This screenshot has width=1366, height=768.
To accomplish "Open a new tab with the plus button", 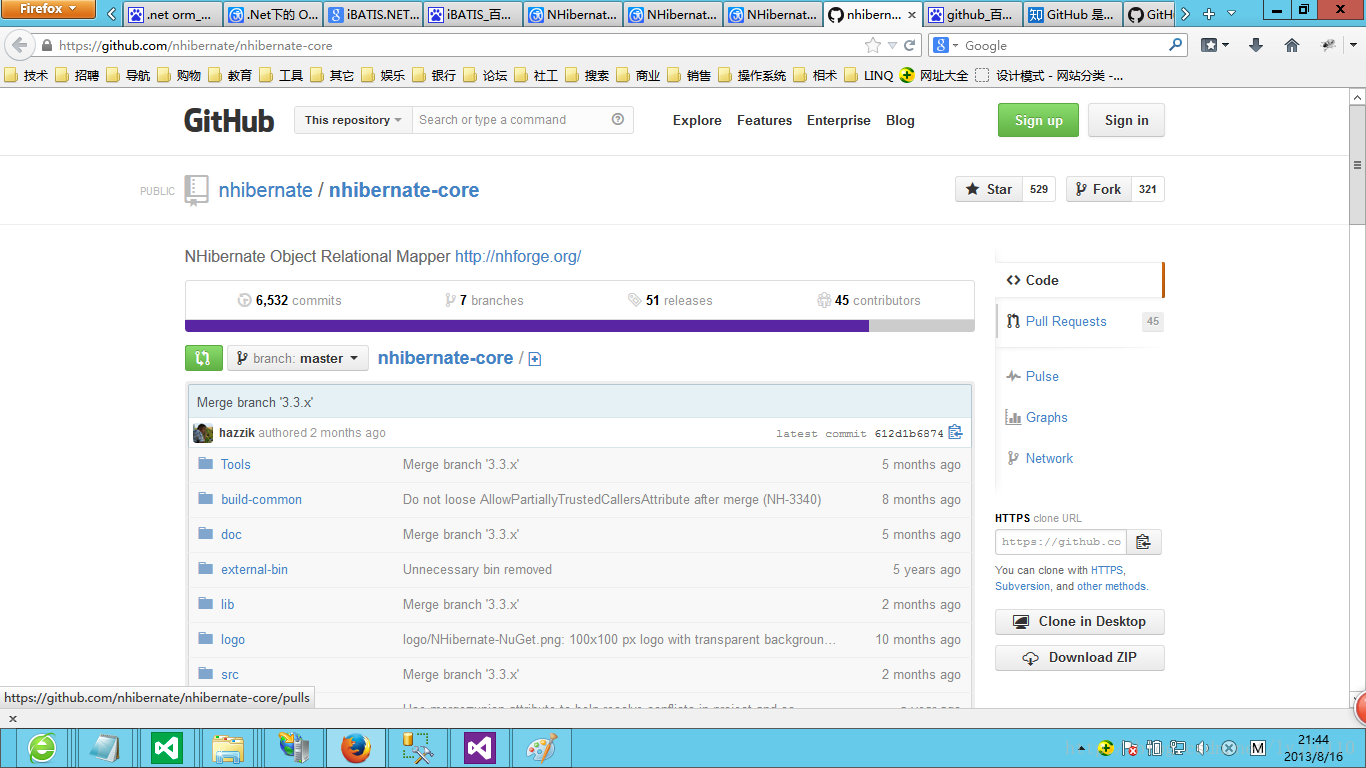I will [x=1209, y=14].
